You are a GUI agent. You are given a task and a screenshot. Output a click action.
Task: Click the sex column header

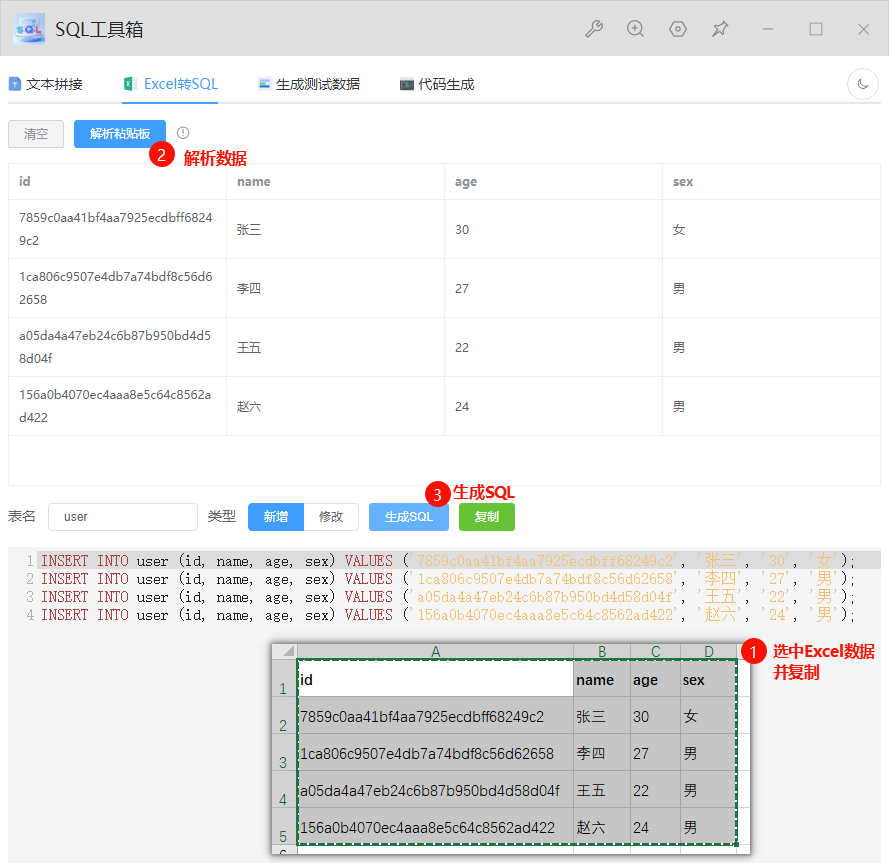pos(771,181)
